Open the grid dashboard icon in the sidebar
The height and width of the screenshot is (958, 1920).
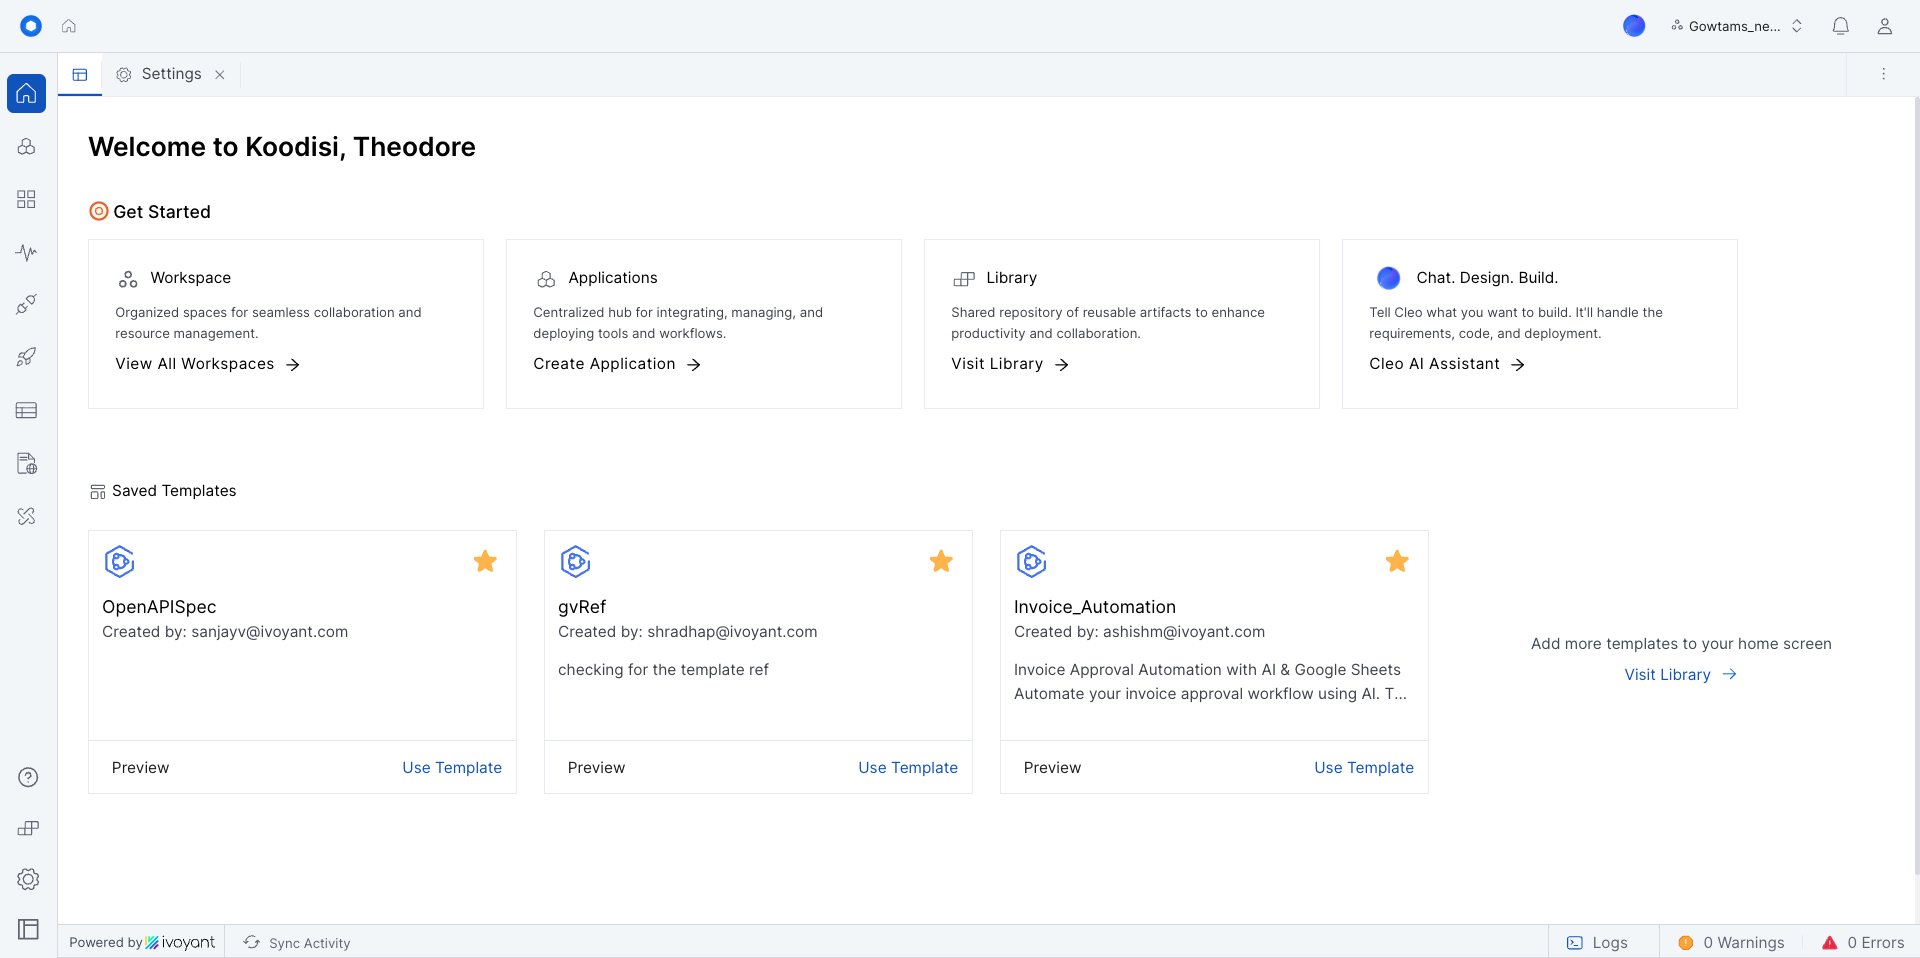click(27, 199)
